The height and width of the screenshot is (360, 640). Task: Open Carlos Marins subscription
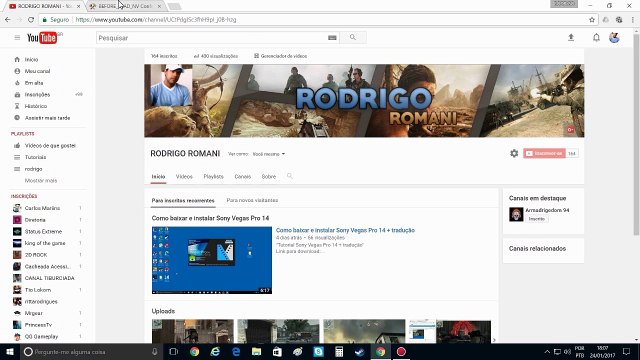point(42,208)
